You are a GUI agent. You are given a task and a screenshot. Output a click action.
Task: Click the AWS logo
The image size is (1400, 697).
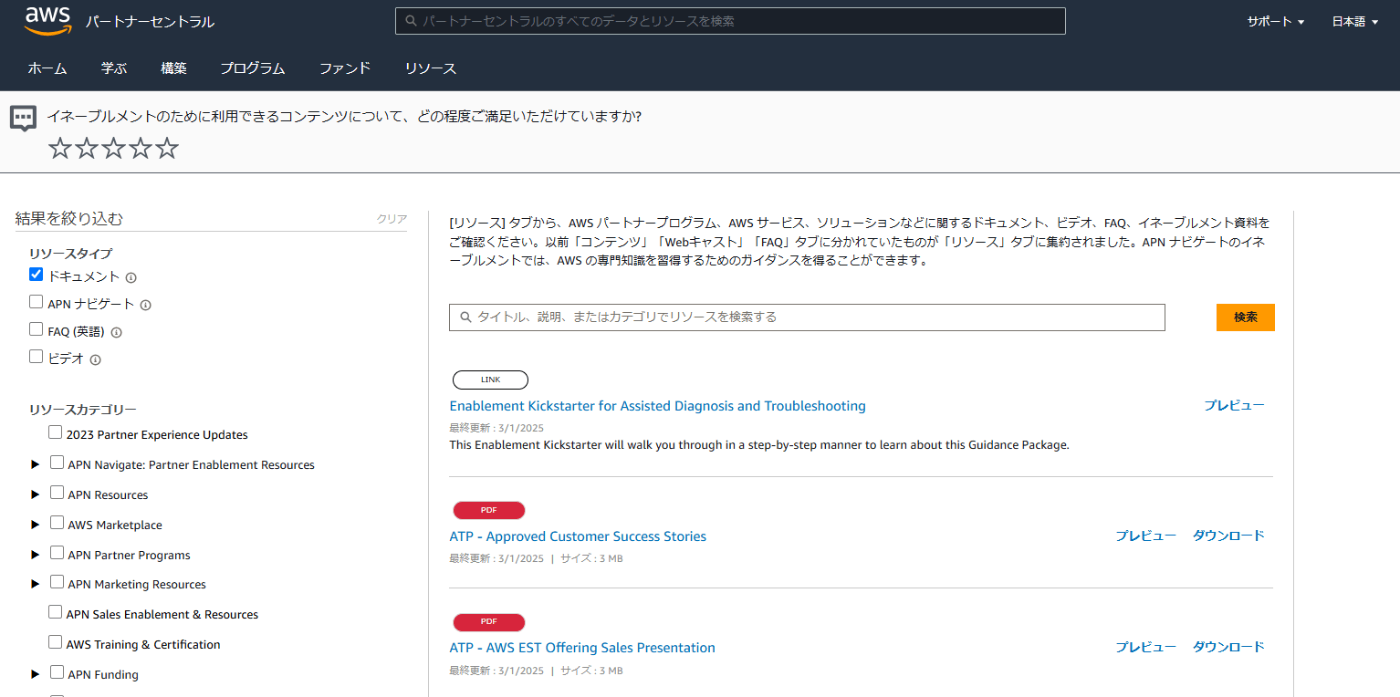click(x=48, y=21)
